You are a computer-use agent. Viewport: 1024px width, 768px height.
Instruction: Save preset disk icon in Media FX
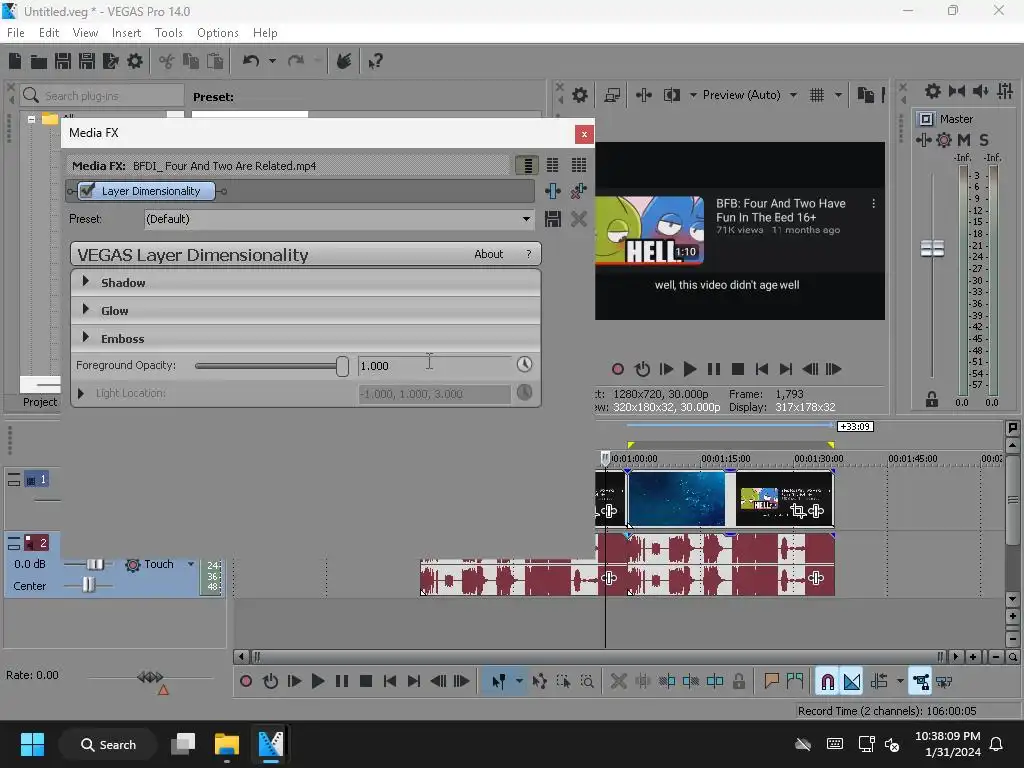[552, 219]
